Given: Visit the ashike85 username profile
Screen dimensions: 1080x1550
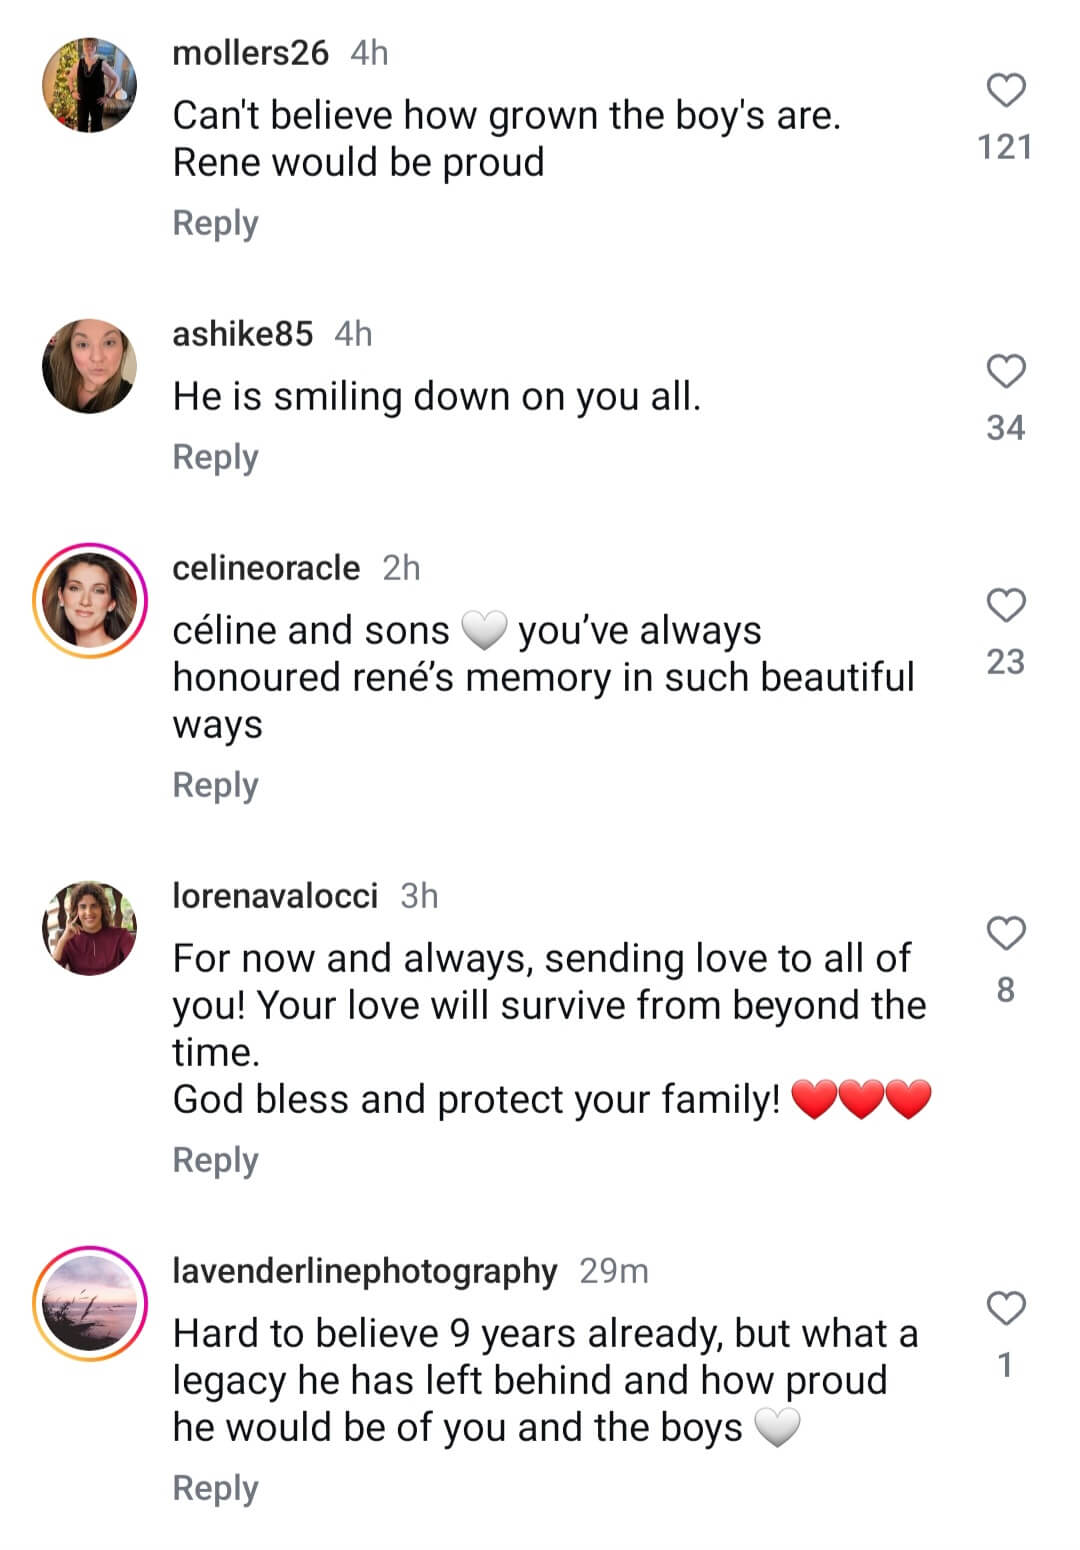Looking at the screenshot, I should tap(242, 334).
